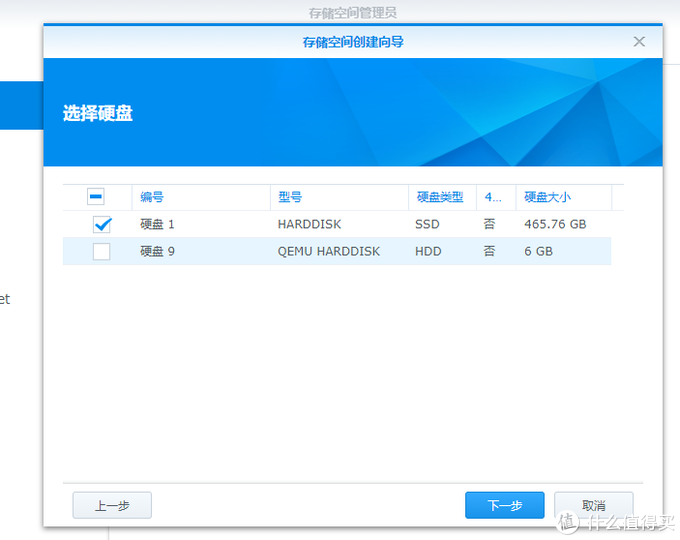
Task: Click the 存储空间创建向导 dialog title
Action: pos(353,42)
